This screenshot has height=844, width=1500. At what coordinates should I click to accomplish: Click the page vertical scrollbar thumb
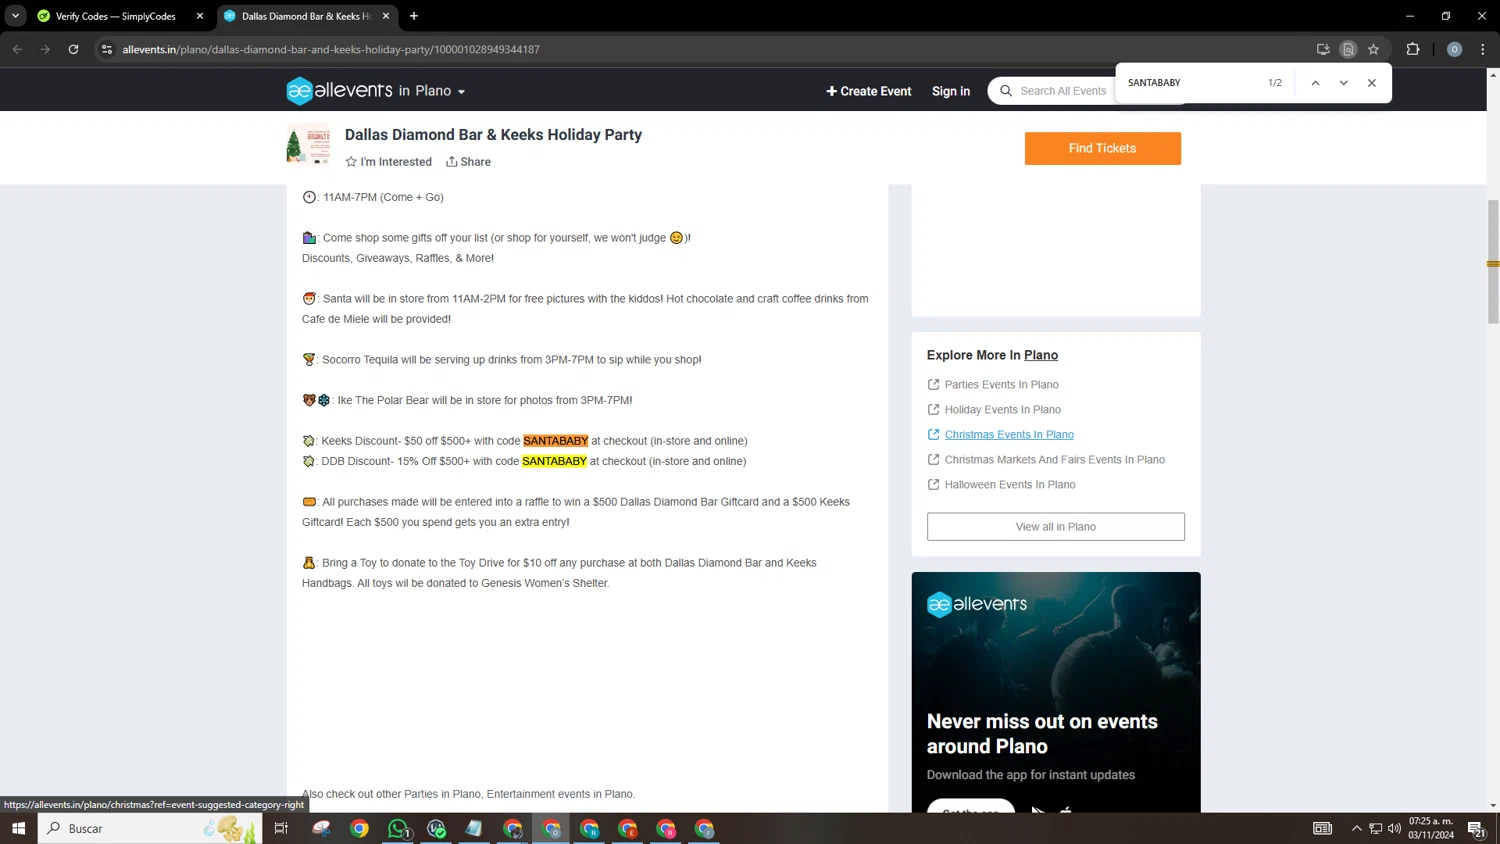[1493, 262]
